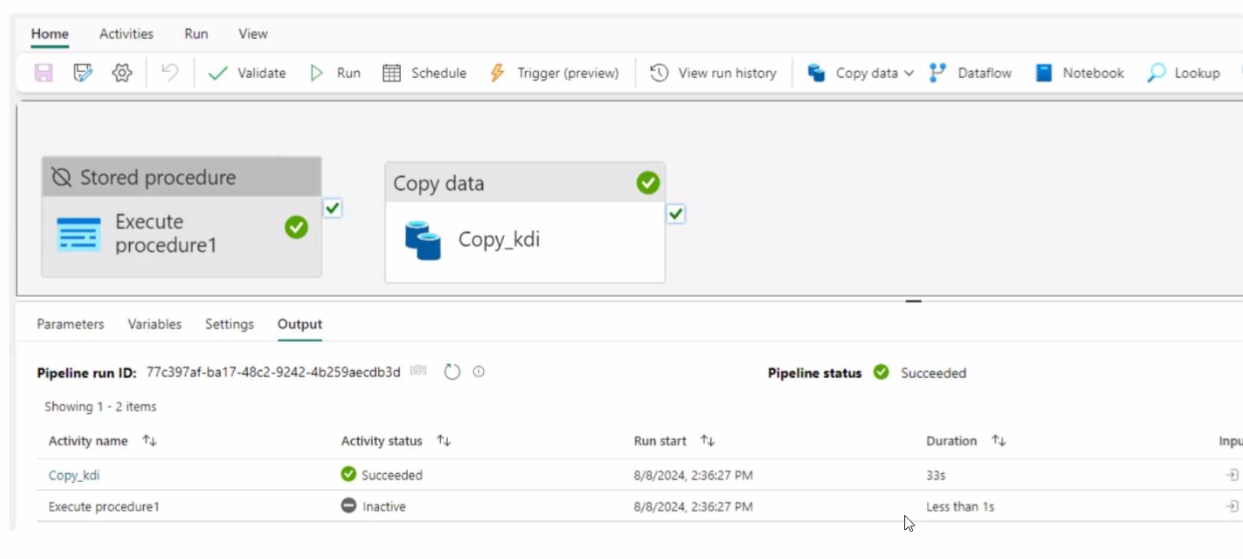Image resolution: width=1243 pixels, height=559 pixels.
Task: Open input details for Copy_kdi row
Action: click(1231, 475)
